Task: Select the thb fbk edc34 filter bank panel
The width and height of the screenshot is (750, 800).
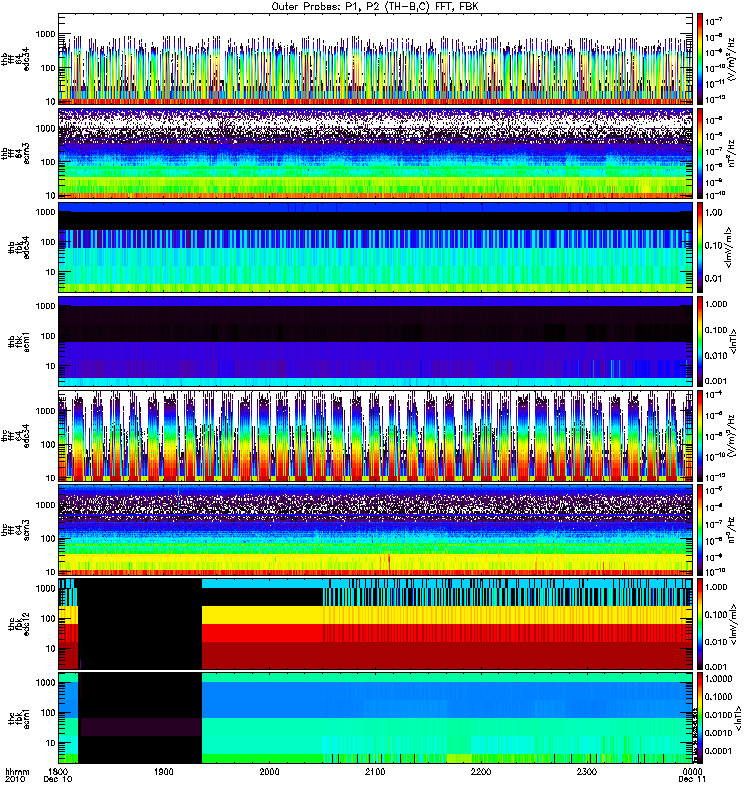Action: point(376,247)
